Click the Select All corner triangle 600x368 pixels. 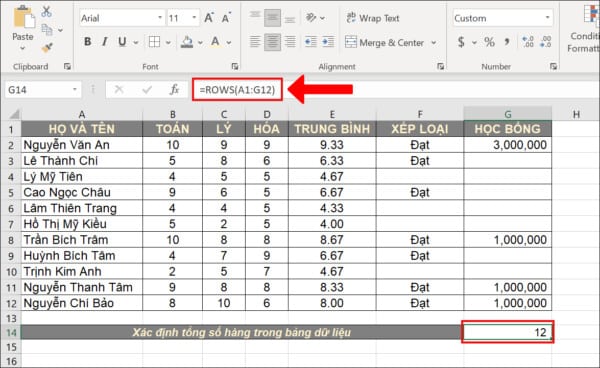(x=14, y=114)
